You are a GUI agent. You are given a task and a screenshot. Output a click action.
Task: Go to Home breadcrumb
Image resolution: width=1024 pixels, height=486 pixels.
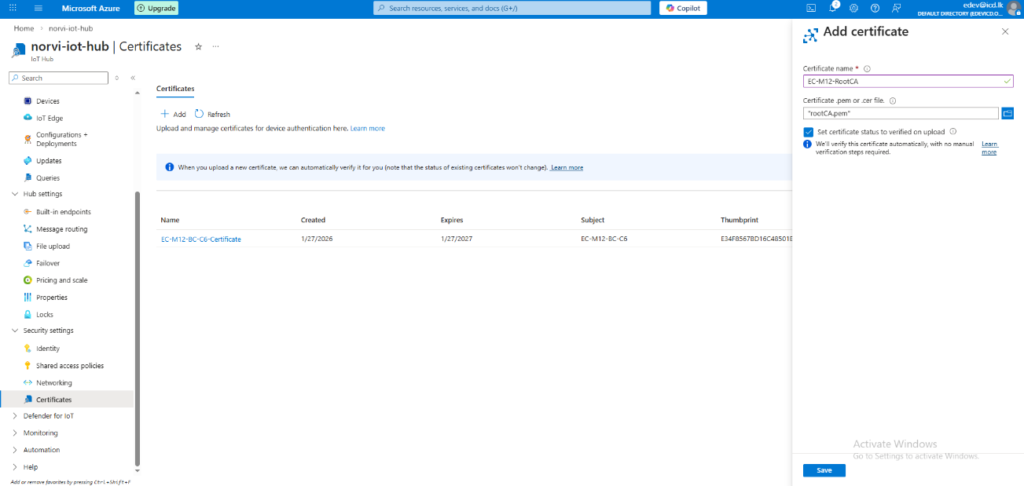click(24, 29)
